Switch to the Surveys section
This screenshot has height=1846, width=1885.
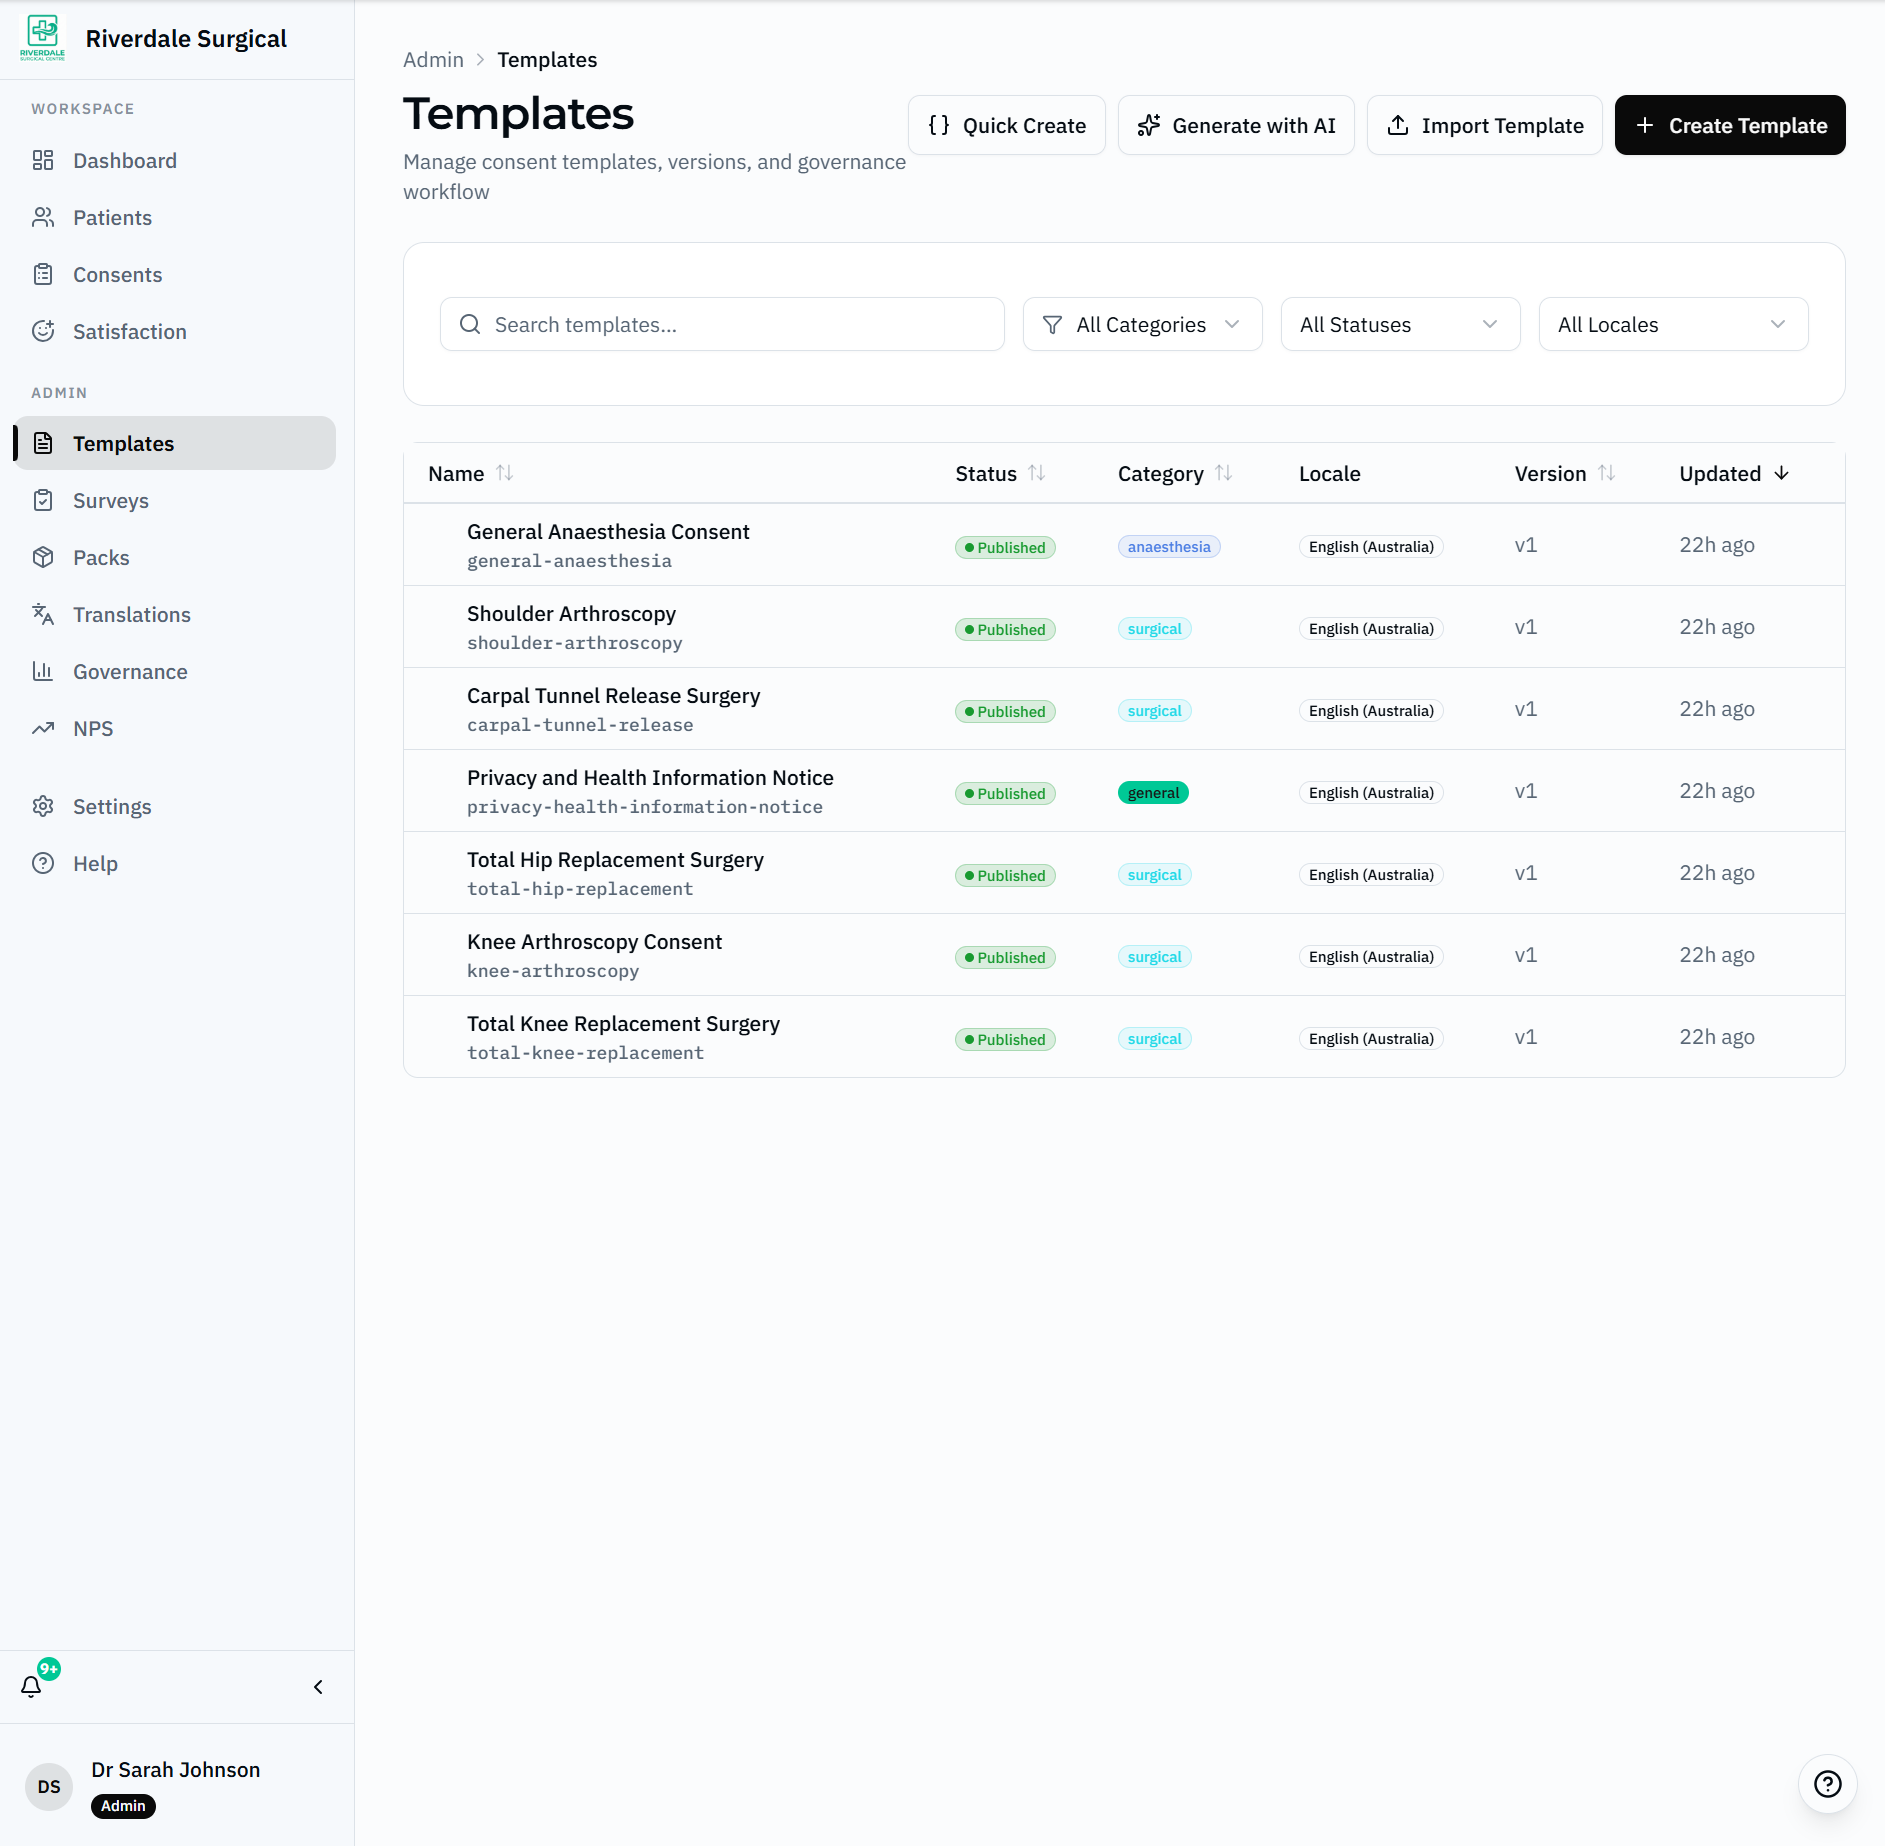click(x=110, y=500)
